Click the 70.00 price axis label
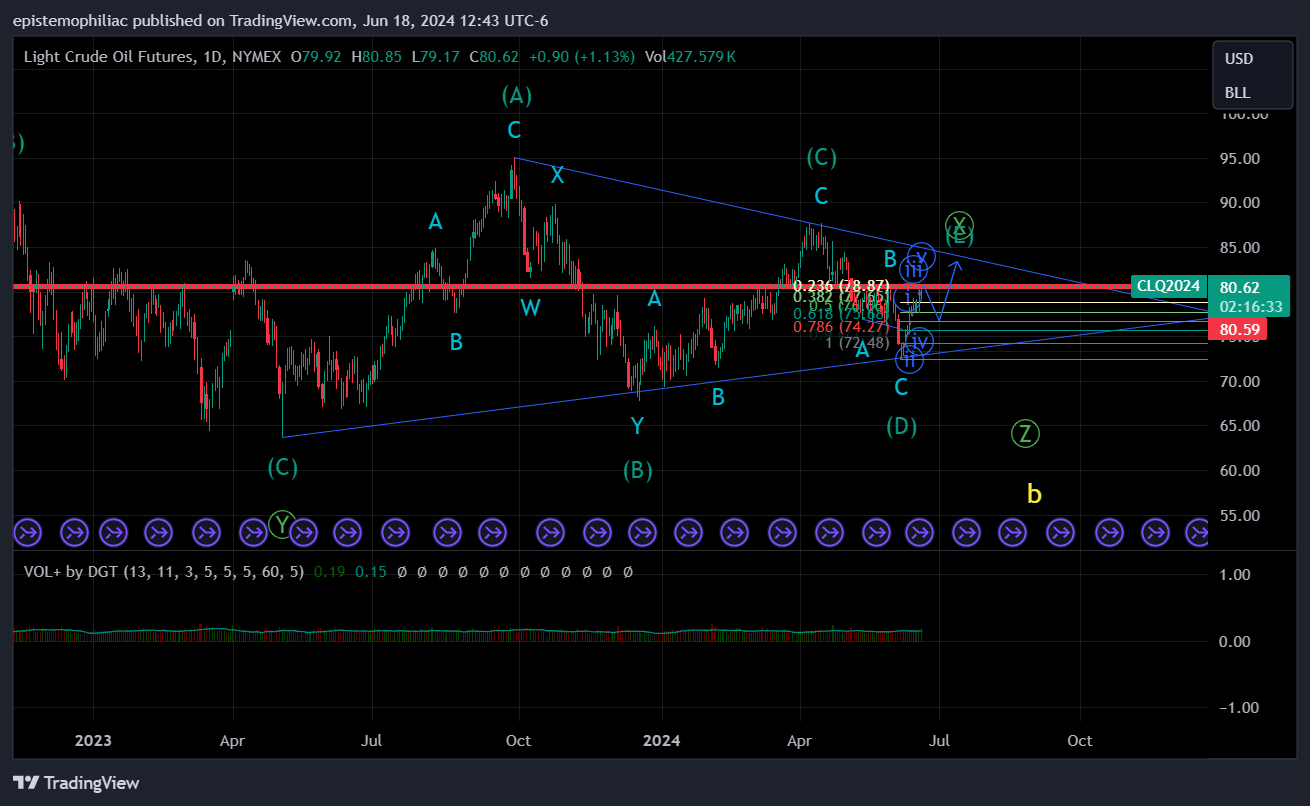The width and height of the screenshot is (1310, 806). [x=1238, y=381]
